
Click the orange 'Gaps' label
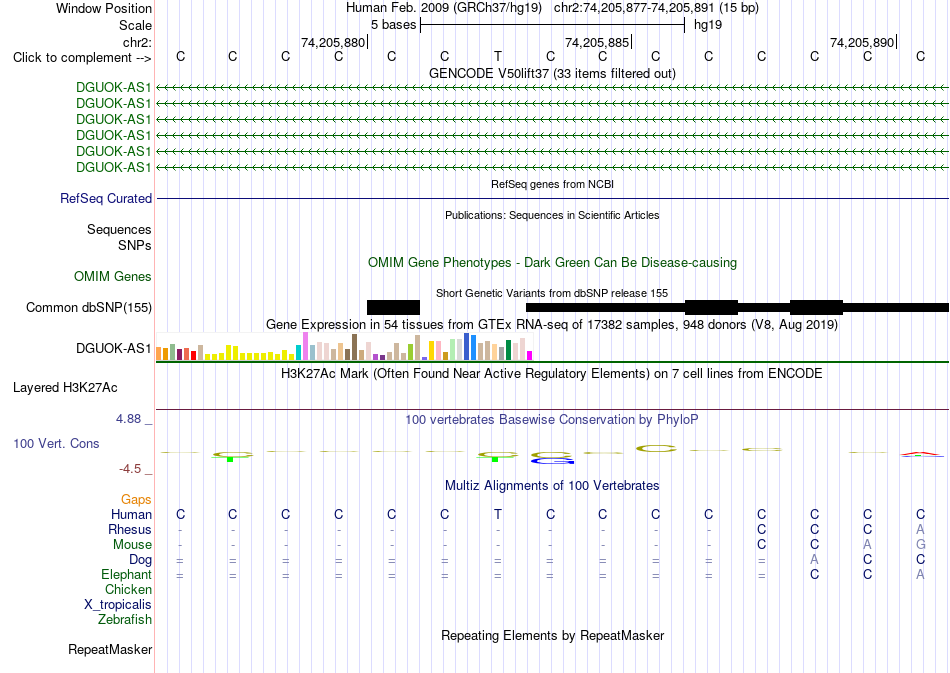136,499
